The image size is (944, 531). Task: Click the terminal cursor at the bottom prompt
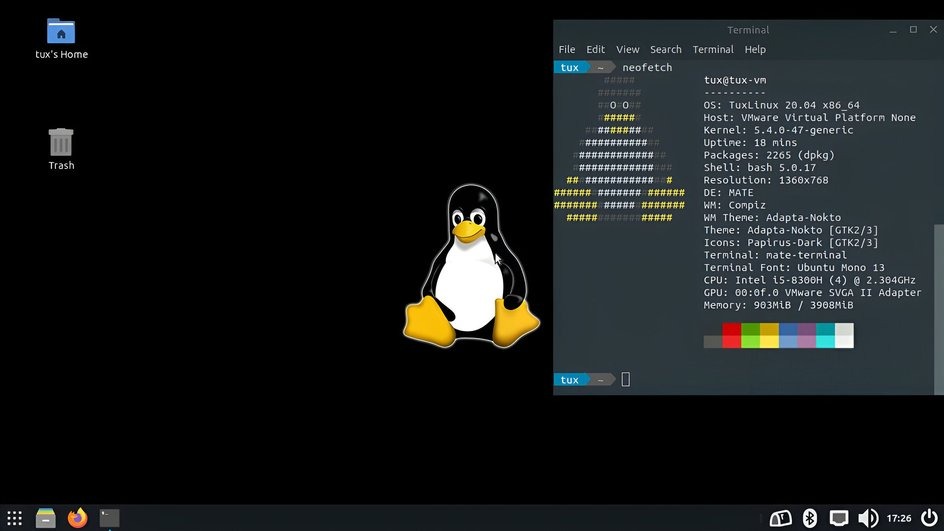(x=626, y=379)
